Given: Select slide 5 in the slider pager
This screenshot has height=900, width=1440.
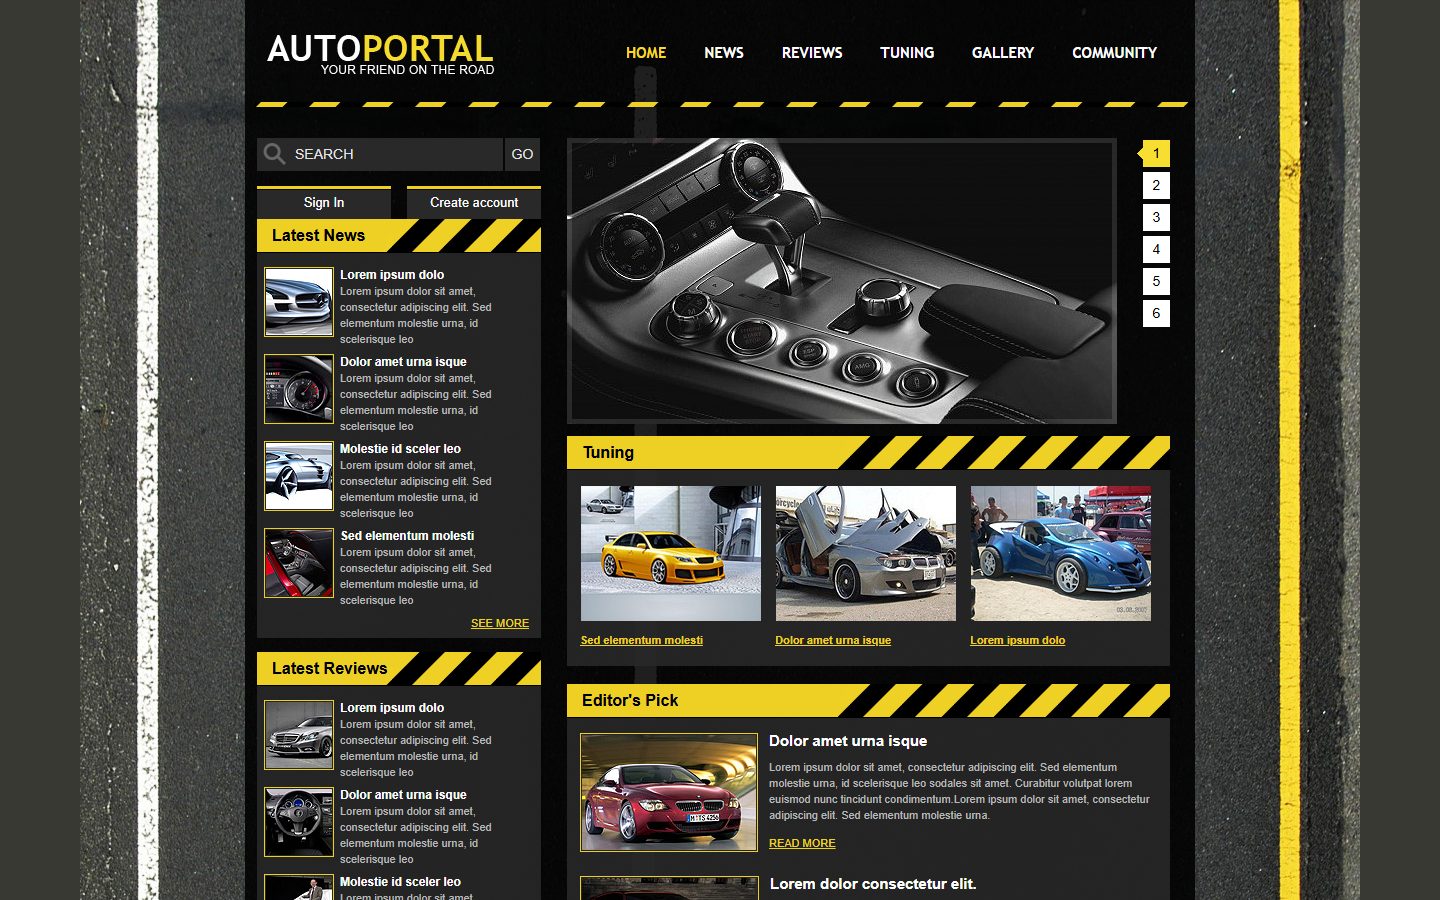Looking at the screenshot, I should tap(1156, 281).
